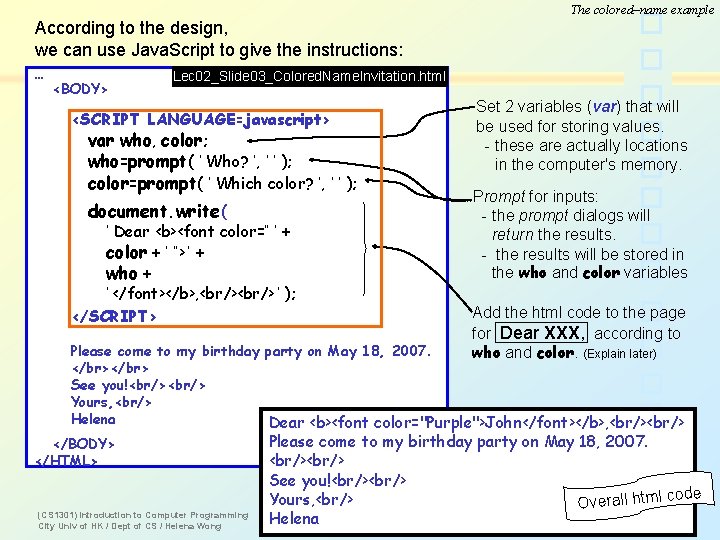The width and height of the screenshot is (720, 540).
Task: Select the 'var who, color;' code line
Action: pyautogui.click(x=148, y=141)
